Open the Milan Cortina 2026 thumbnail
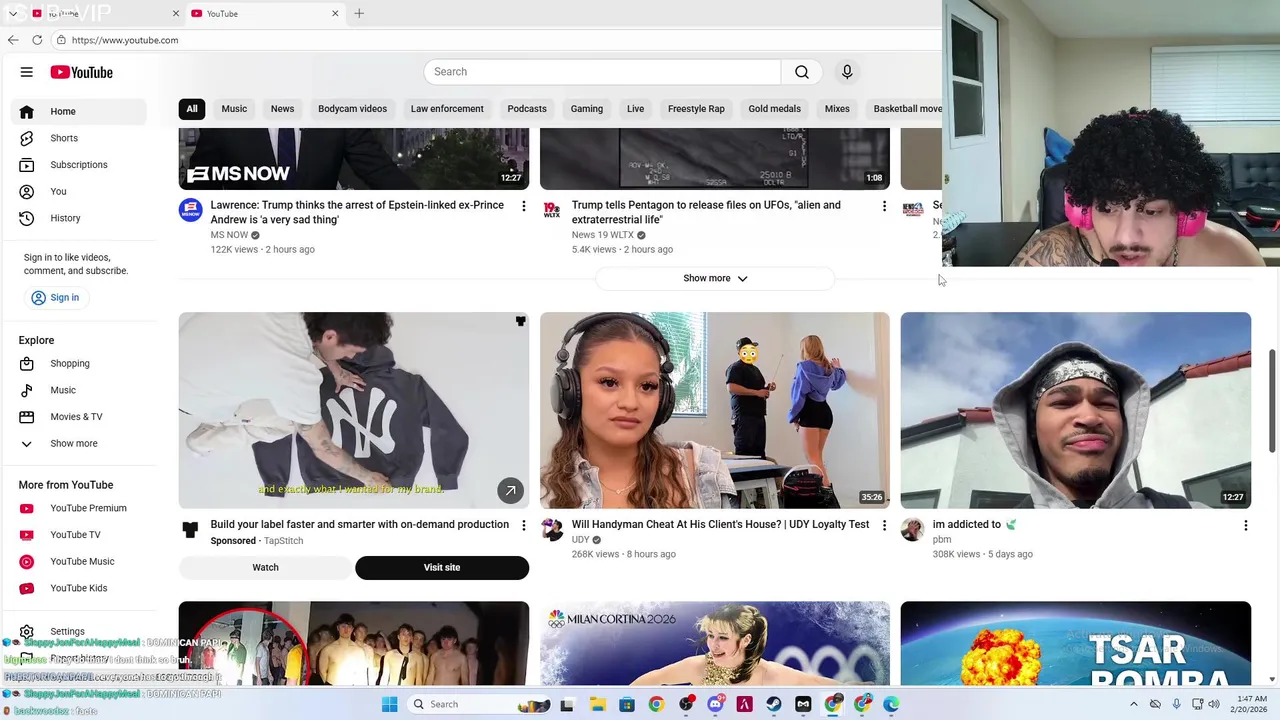 pos(715,643)
